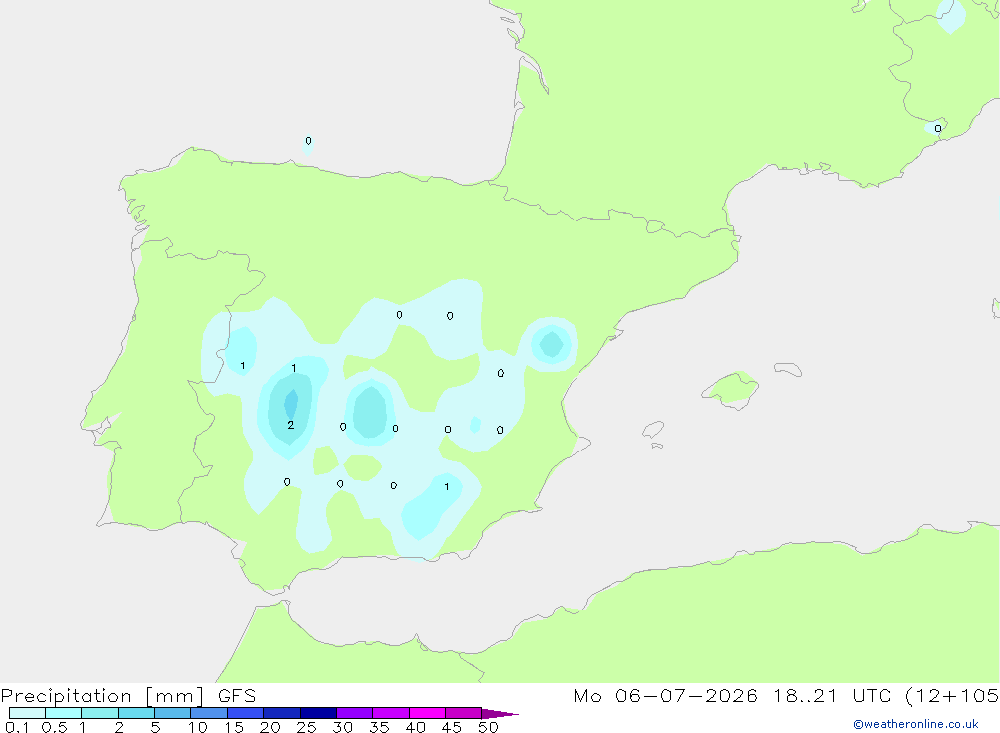Click the 'Mo 06-07-2026' date text
This screenshot has height=733, width=1000.
point(665,696)
